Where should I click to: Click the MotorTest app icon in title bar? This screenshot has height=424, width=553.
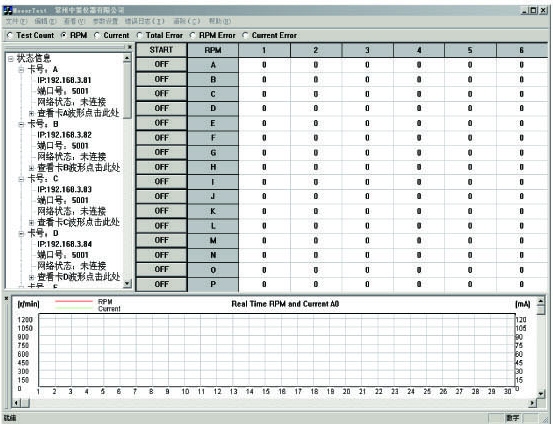tap(7, 10)
